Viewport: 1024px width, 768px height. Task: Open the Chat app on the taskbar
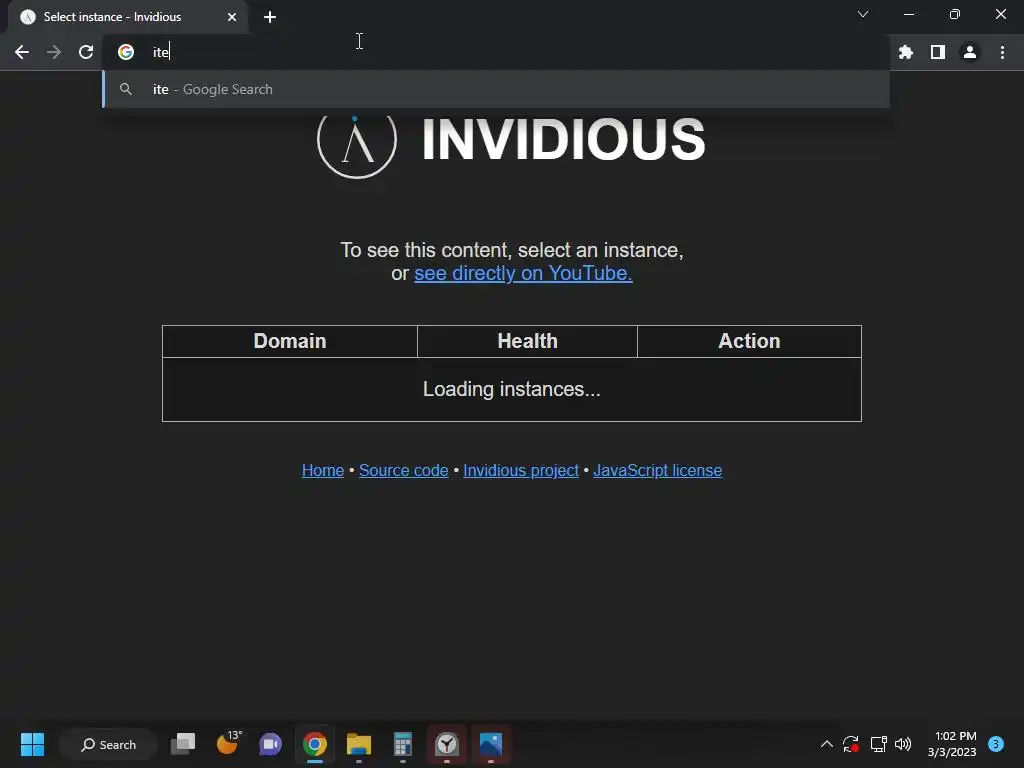pyautogui.click(x=270, y=744)
